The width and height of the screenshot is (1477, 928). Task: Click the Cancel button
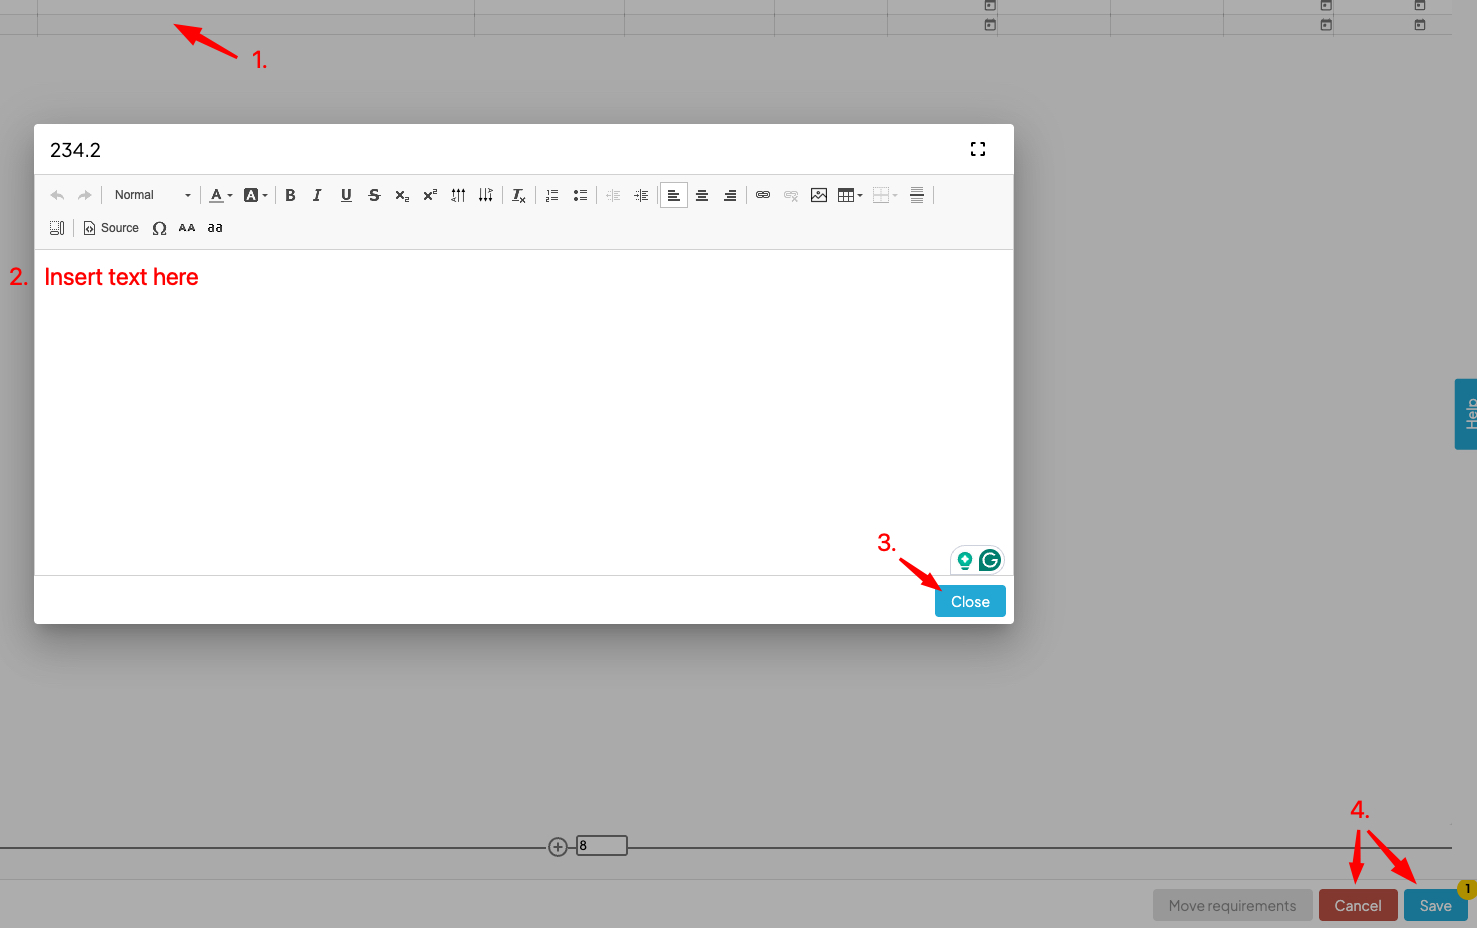point(1358,905)
